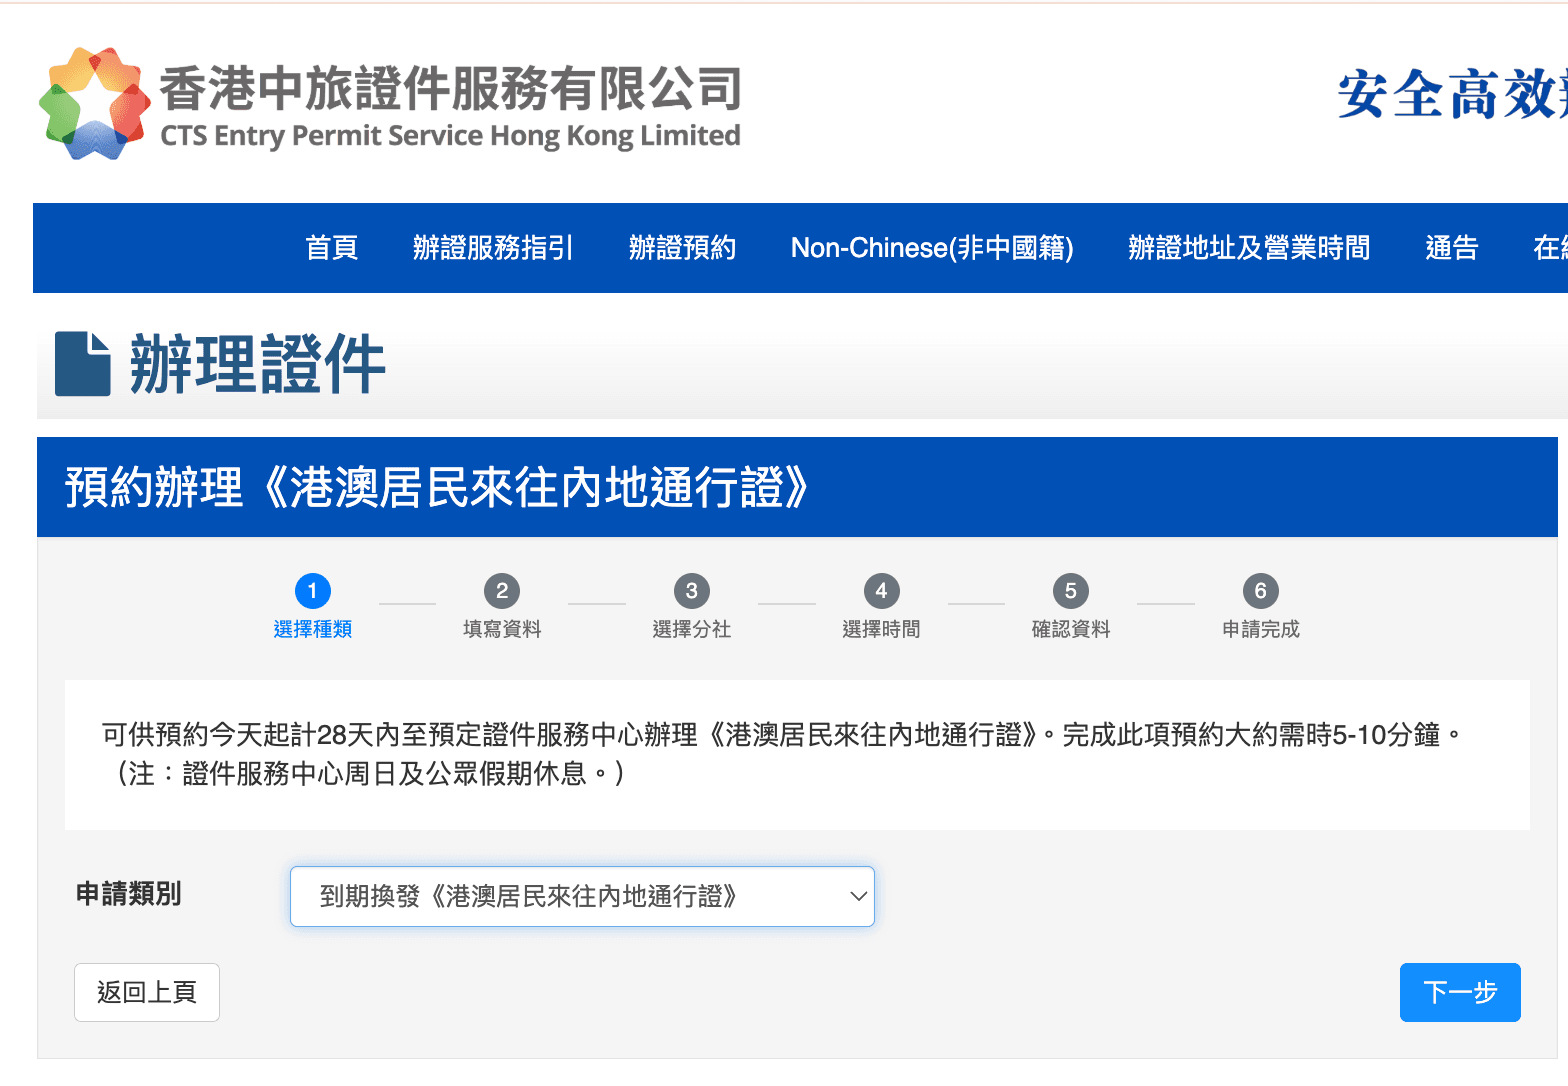Click step 3 circle 選擇分社
1568x1086 pixels.
tap(692, 591)
